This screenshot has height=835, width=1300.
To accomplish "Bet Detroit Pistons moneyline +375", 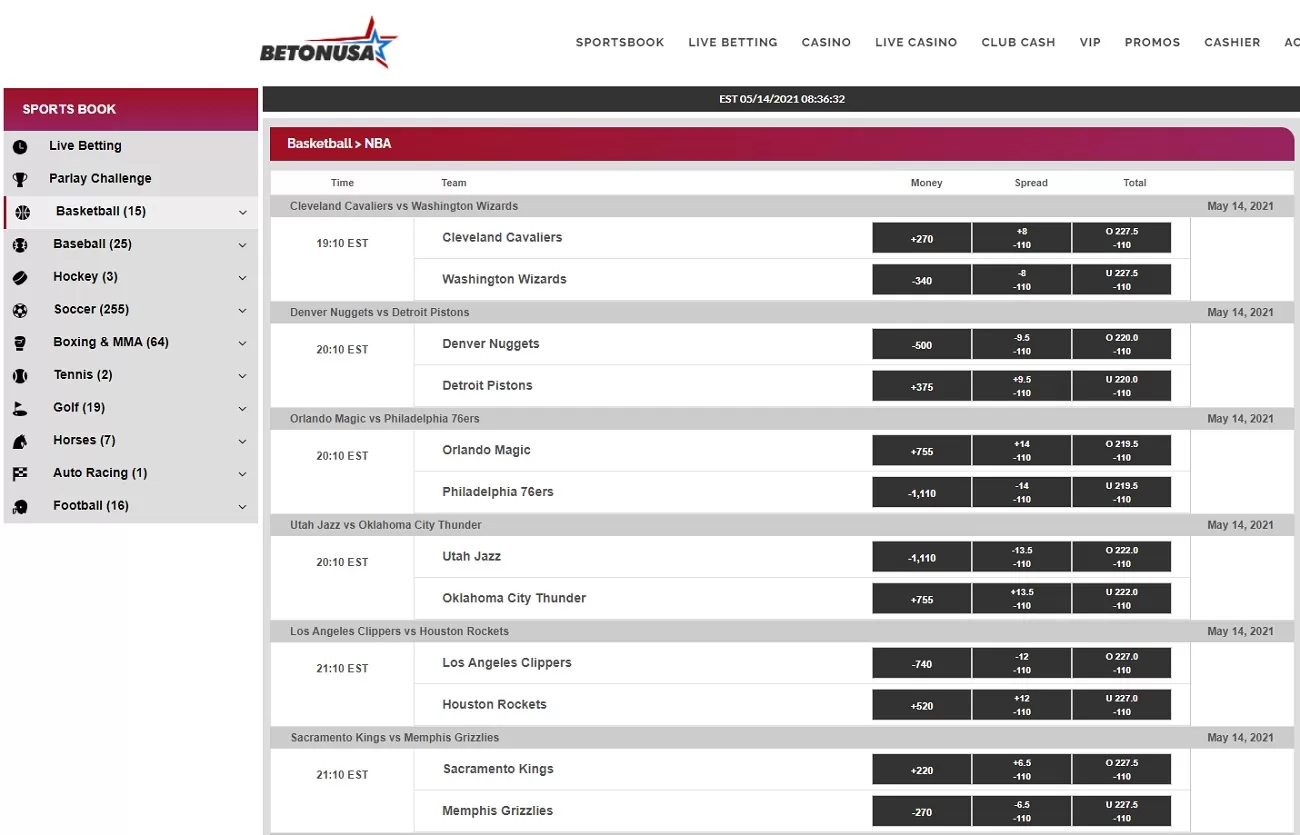I will [x=922, y=386].
